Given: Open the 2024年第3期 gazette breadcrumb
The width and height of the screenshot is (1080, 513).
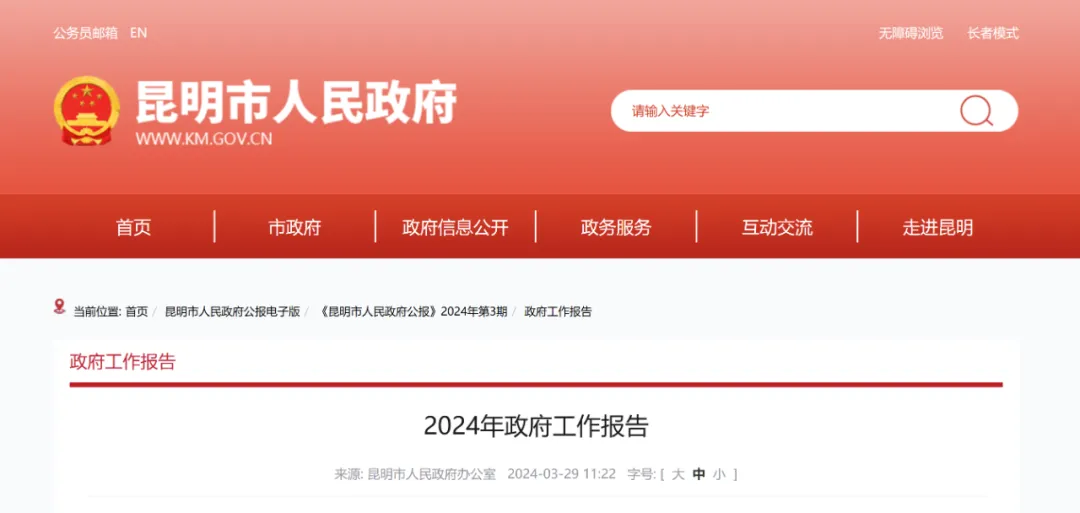Looking at the screenshot, I should tap(414, 312).
